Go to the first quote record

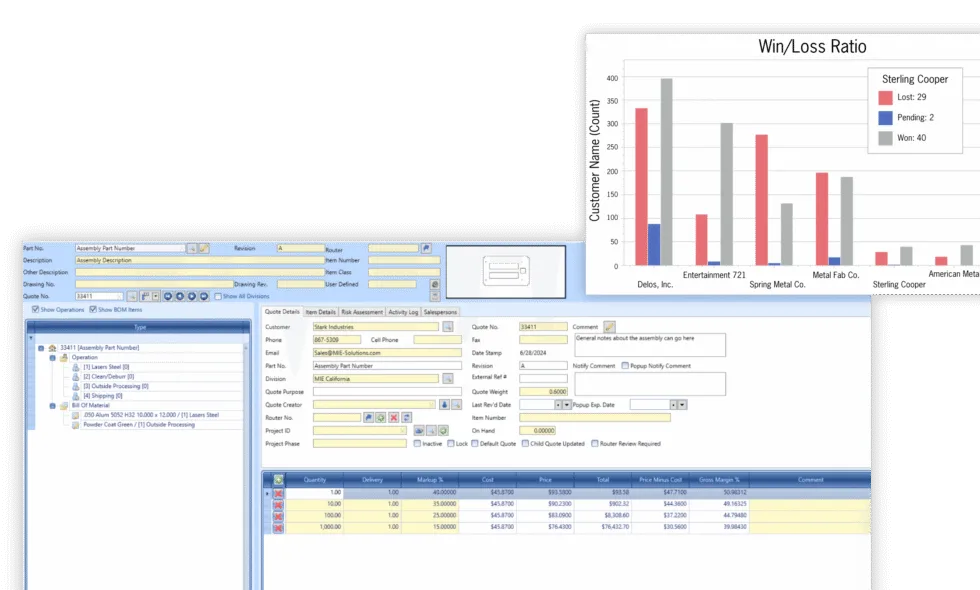pos(168,296)
